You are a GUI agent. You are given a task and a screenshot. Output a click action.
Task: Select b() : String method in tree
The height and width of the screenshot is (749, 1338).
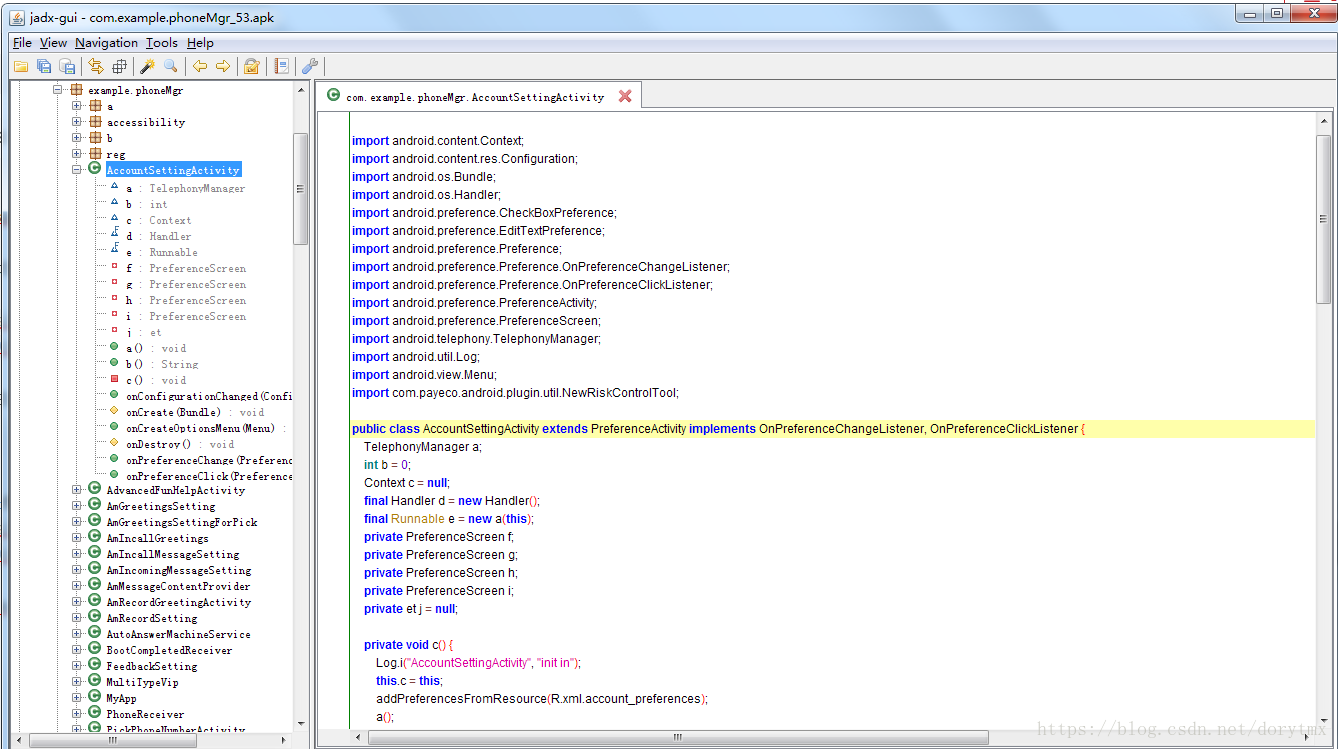pyautogui.click(x=162, y=364)
